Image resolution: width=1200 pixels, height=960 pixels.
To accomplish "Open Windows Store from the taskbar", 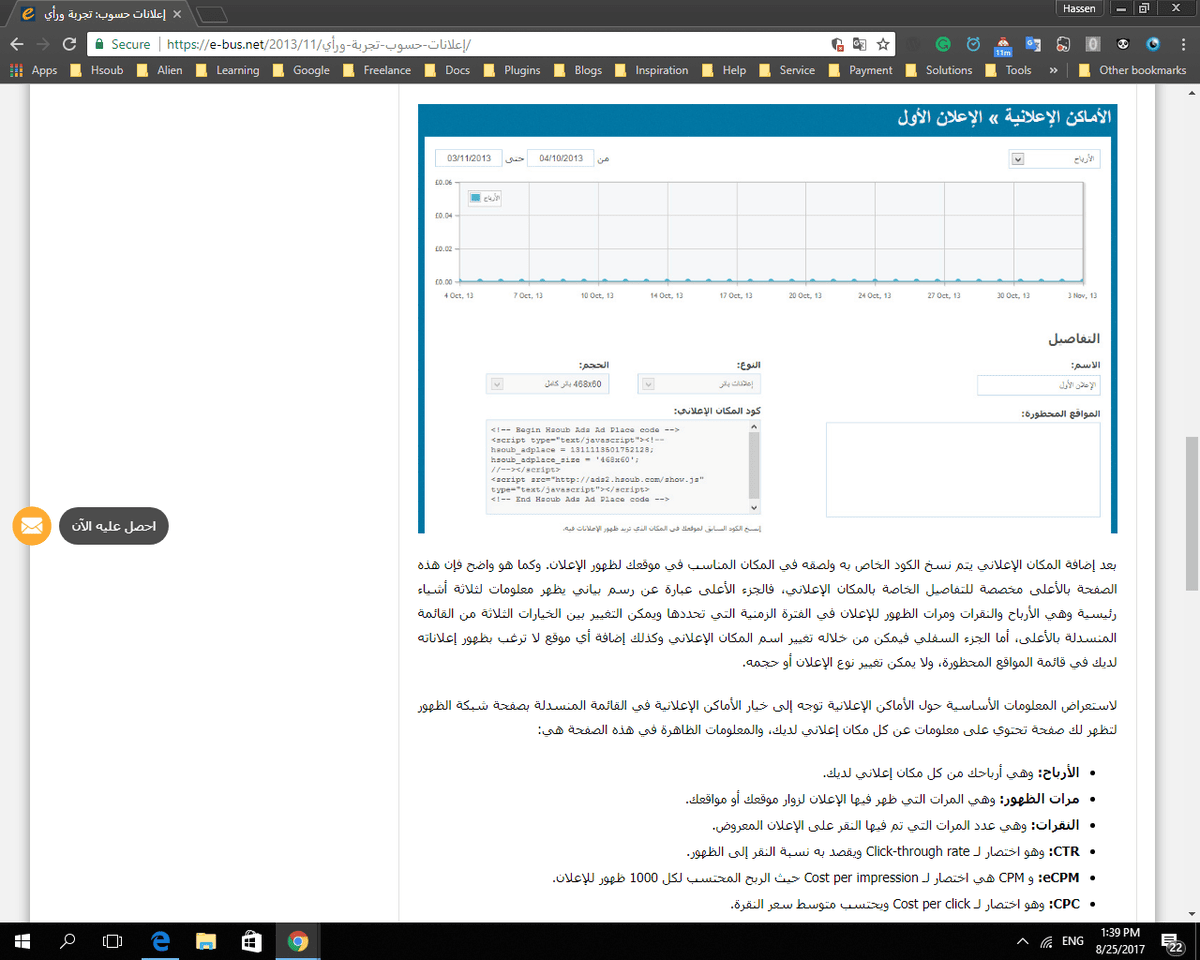I will coord(252,941).
